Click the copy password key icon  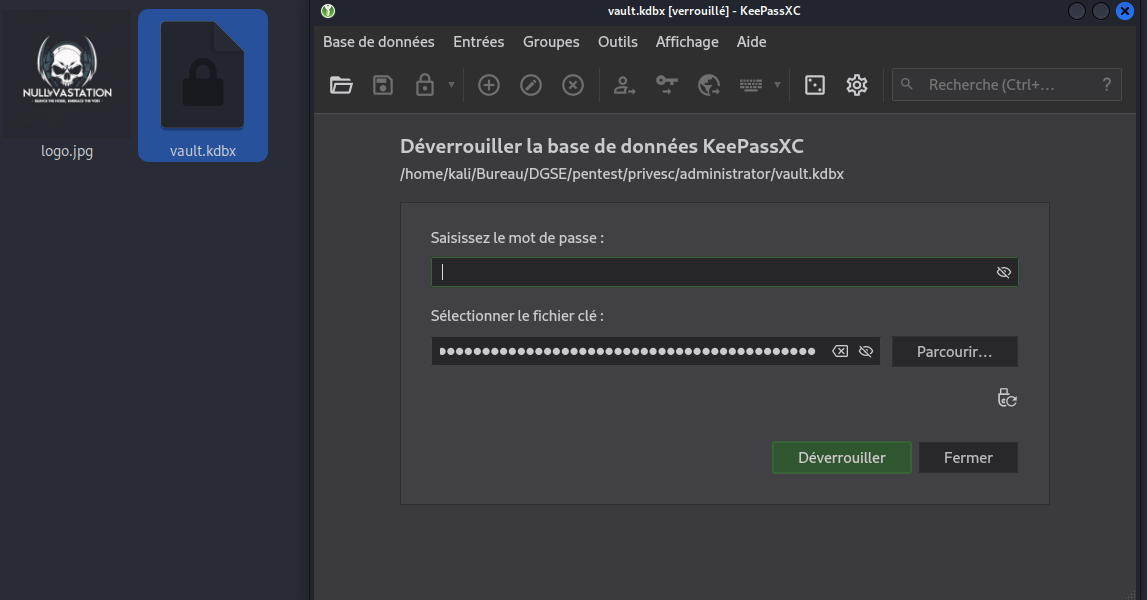pos(666,85)
